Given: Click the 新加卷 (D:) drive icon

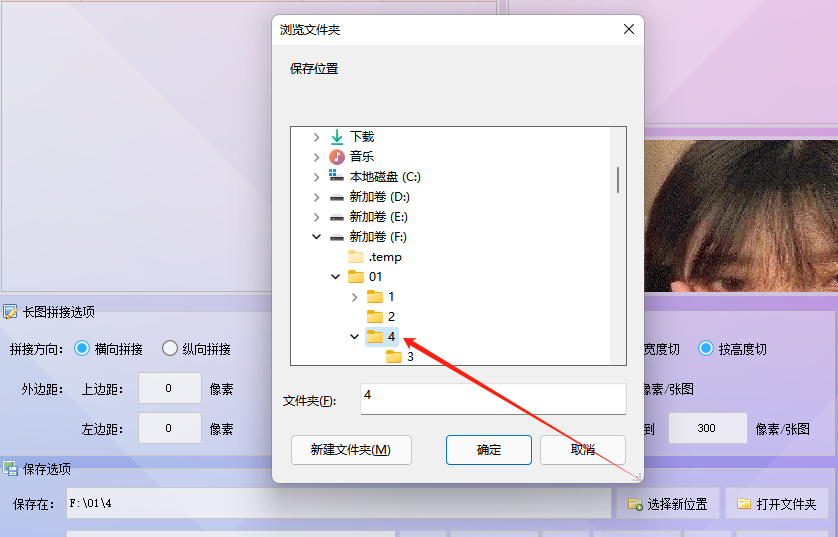Looking at the screenshot, I should point(337,197).
